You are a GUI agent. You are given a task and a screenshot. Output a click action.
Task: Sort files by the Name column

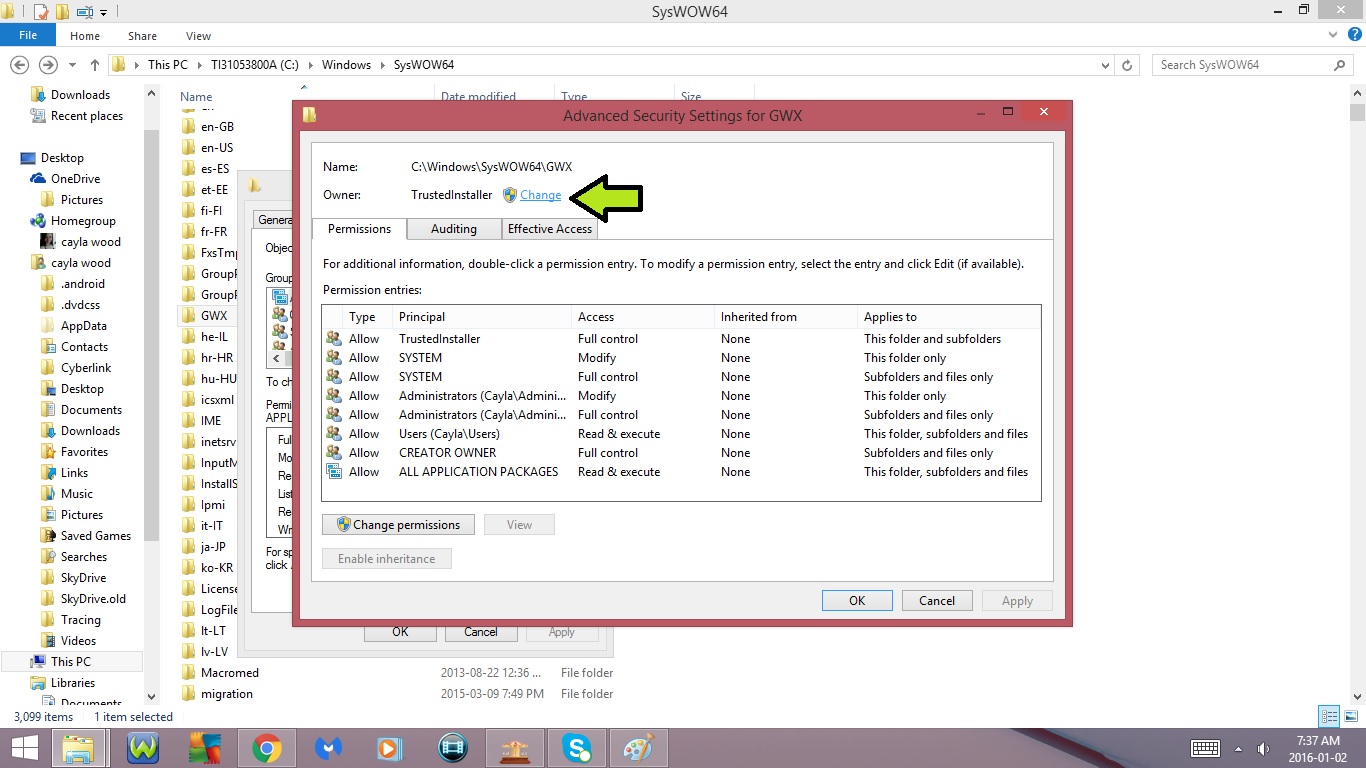point(196,97)
